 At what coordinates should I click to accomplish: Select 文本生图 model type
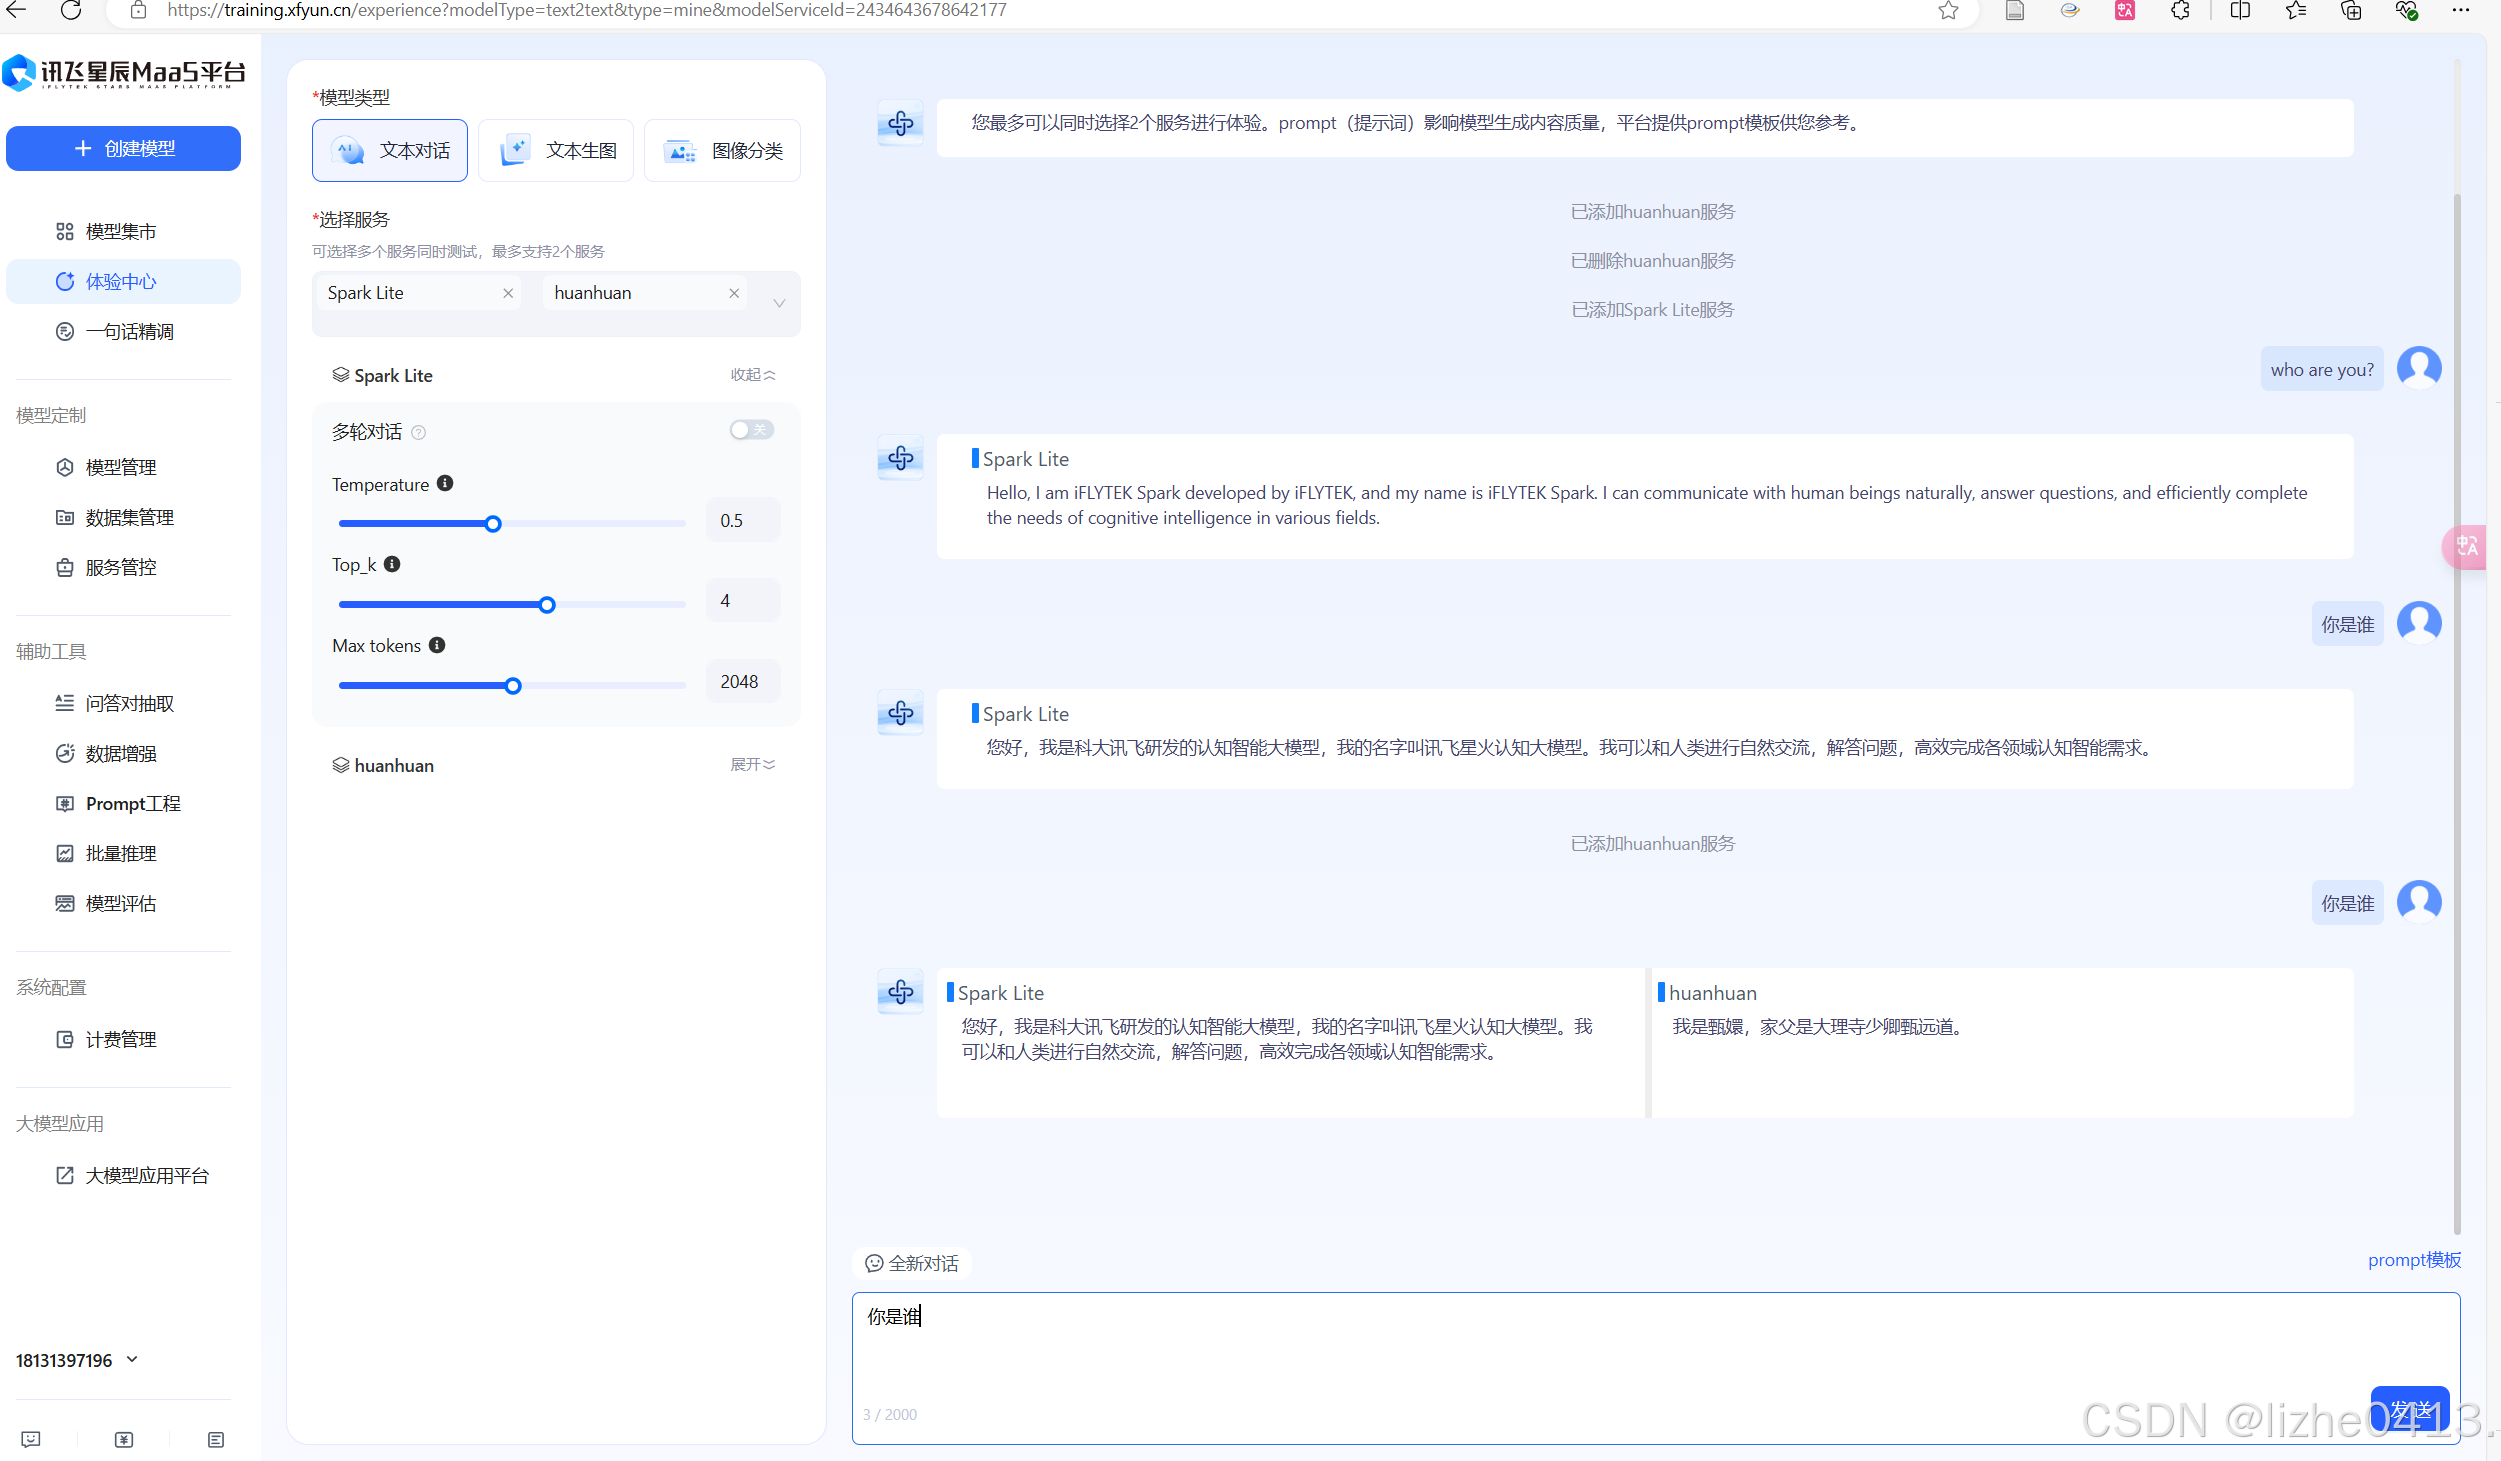(556, 151)
